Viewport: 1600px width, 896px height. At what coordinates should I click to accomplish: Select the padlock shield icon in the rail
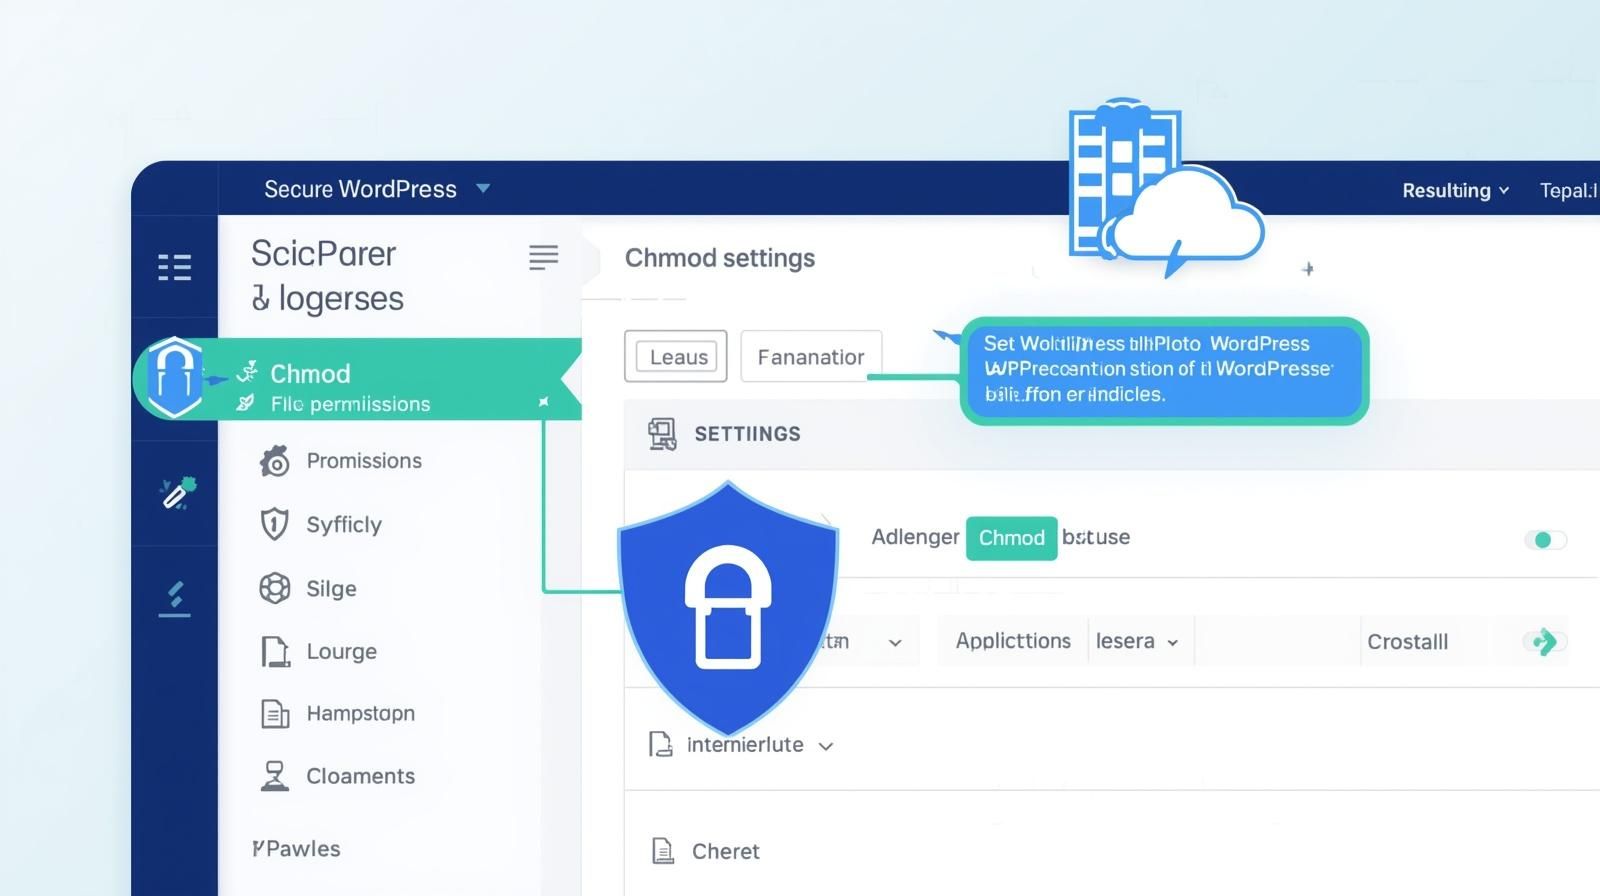pyautogui.click(x=175, y=378)
